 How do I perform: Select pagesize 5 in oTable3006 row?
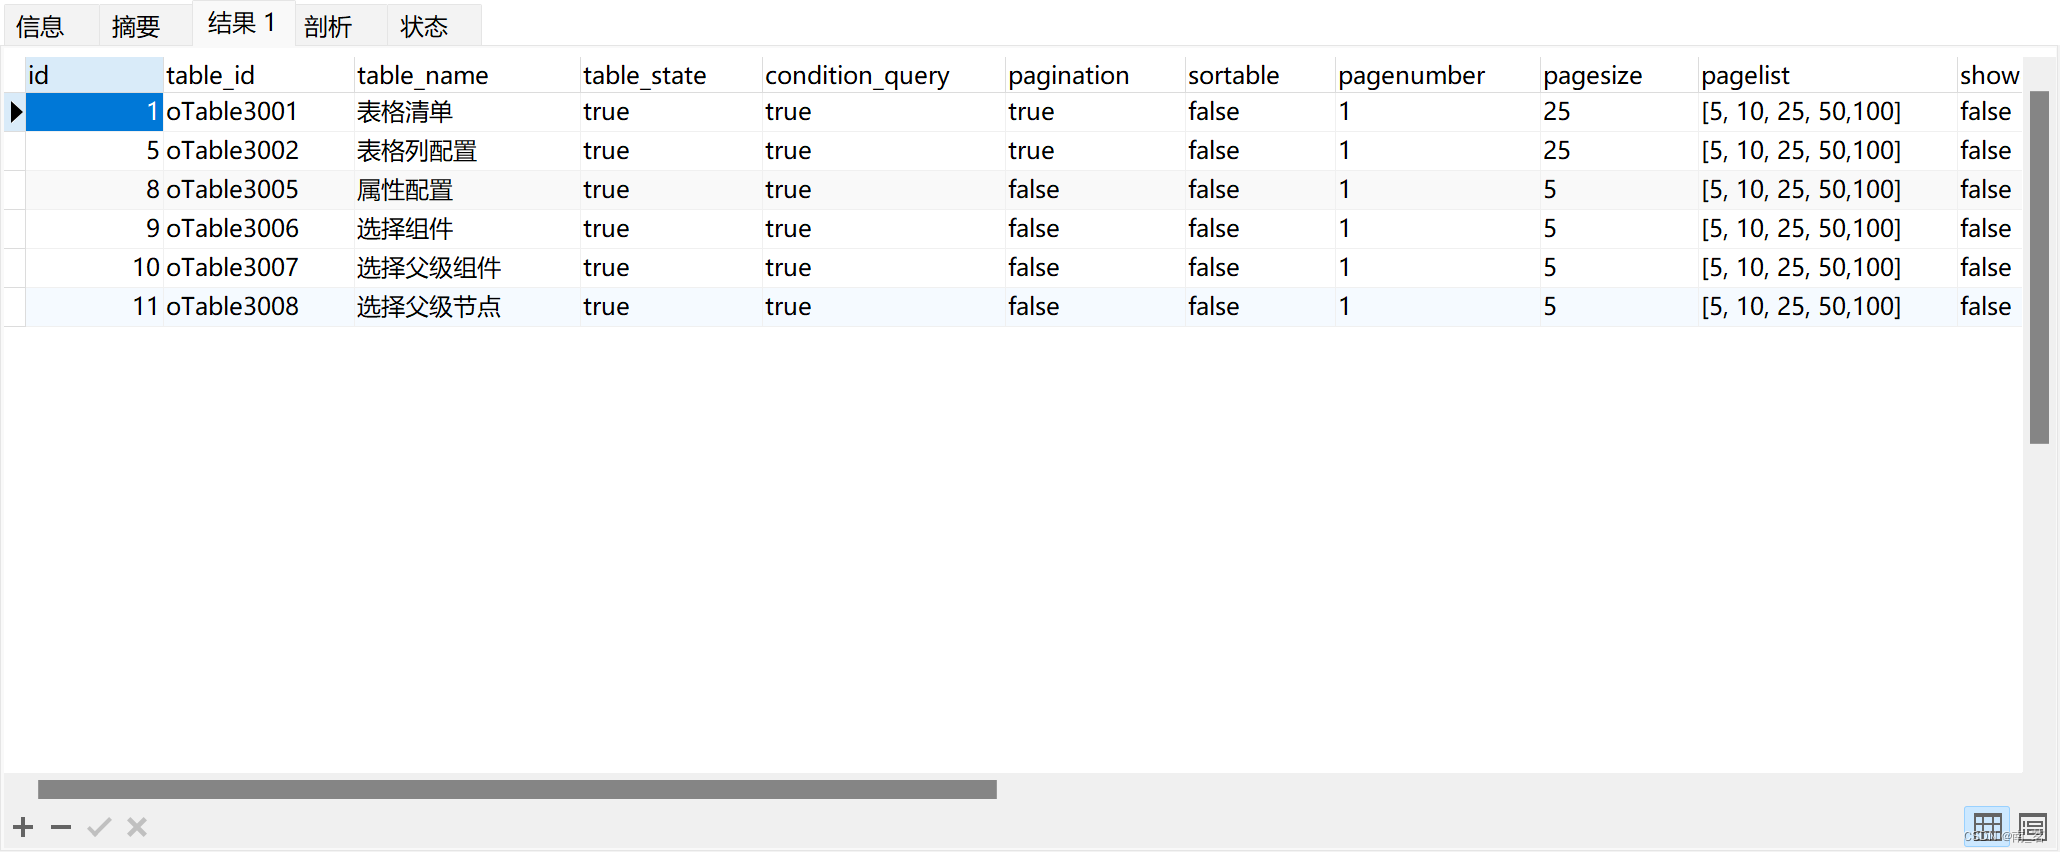[x=1619, y=229]
